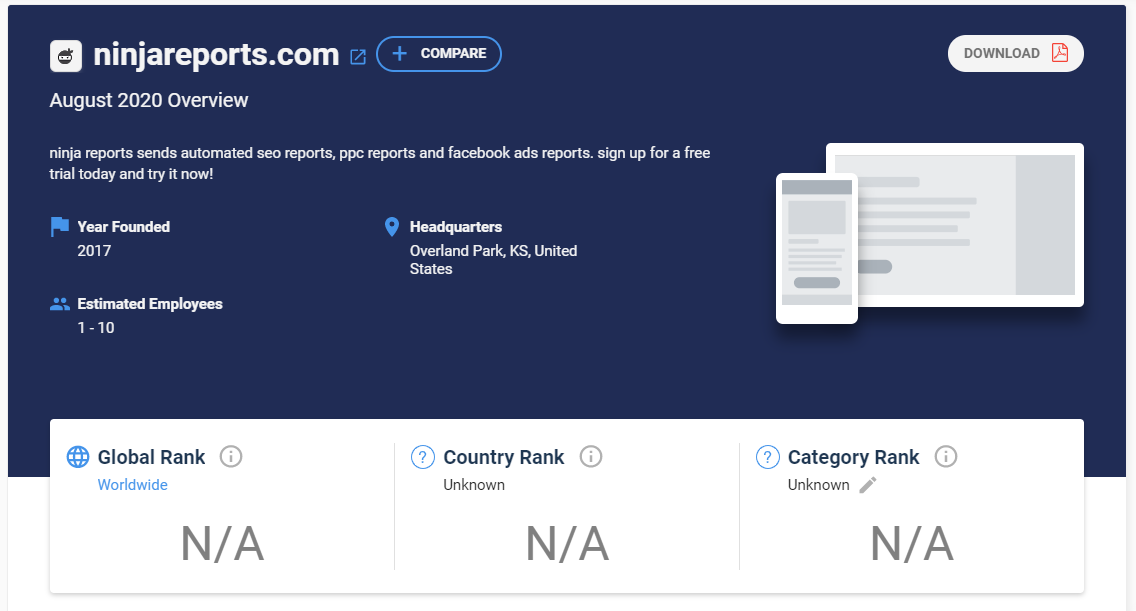Click the question mark beside Category Rank
The image size is (1136, 611).
(768, 457)
